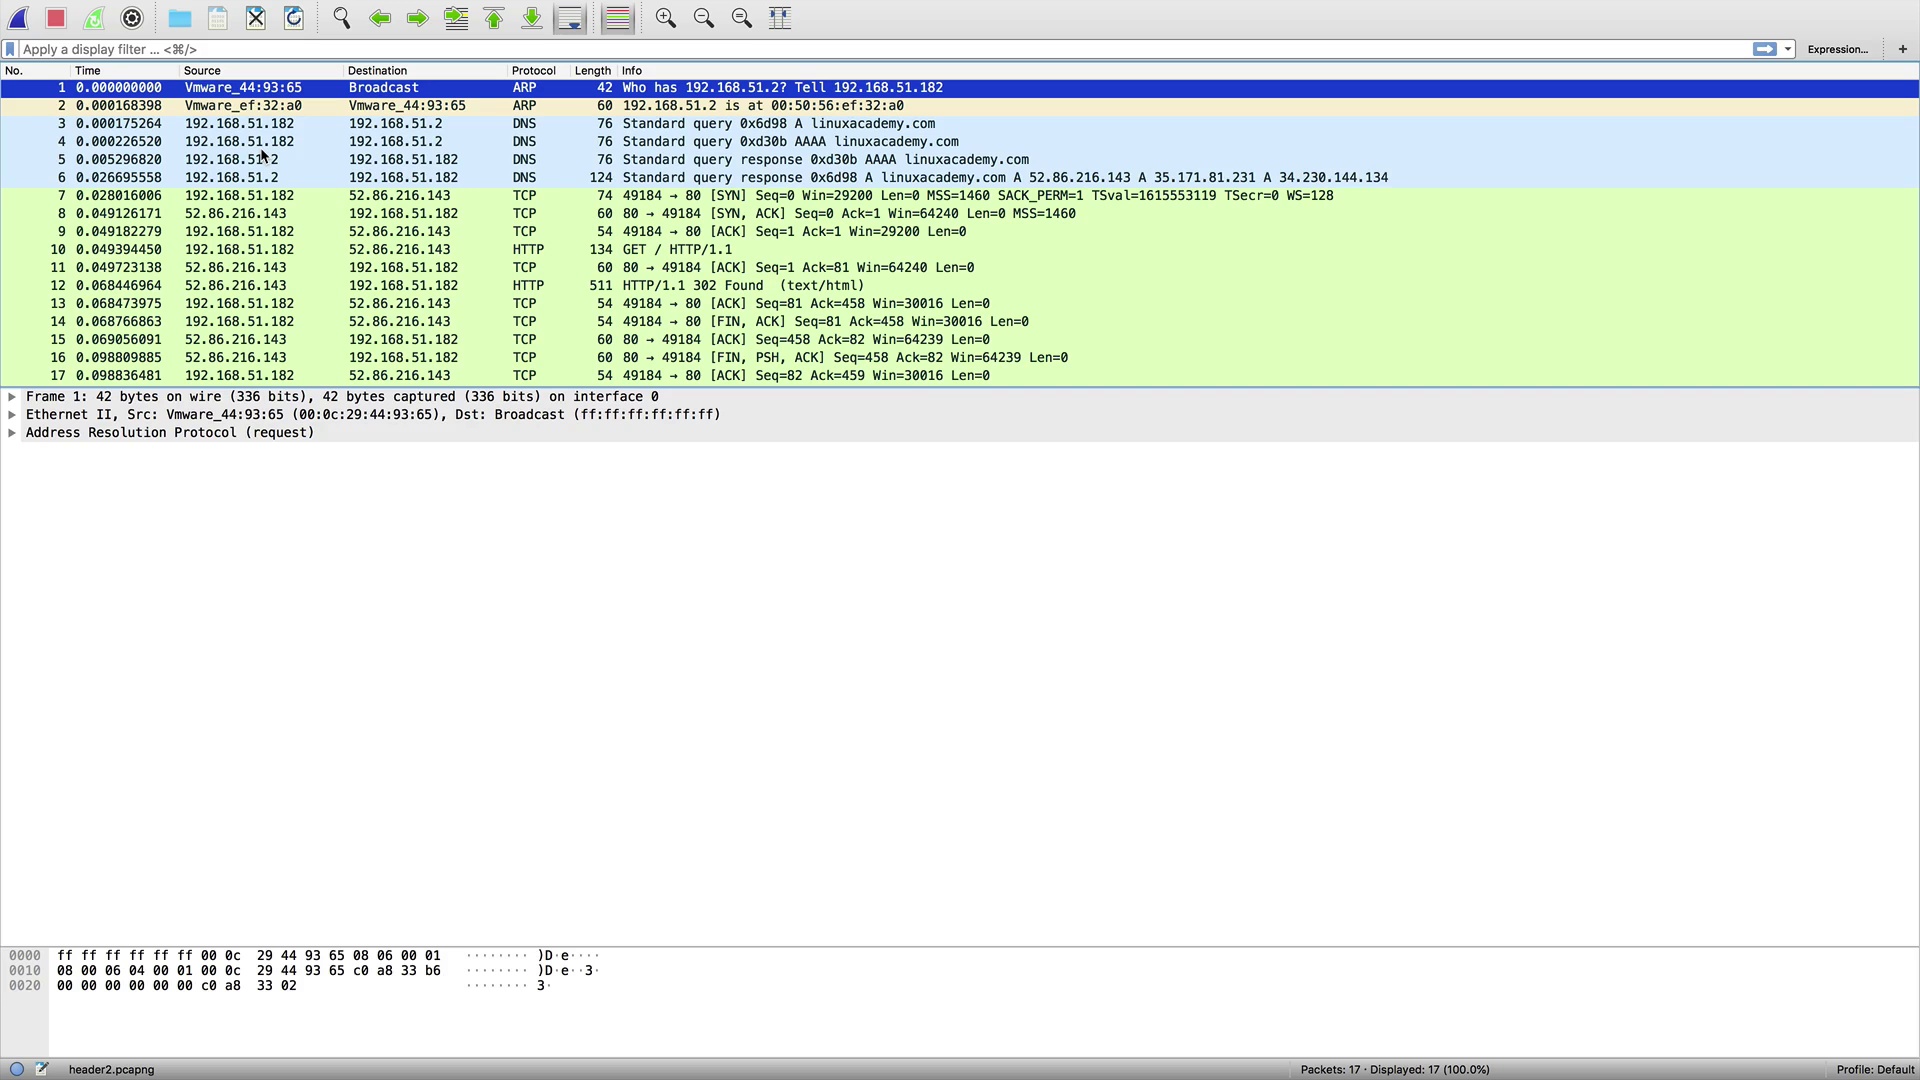Expand the Ethernet II details tree
This screenshot has height=1080, width=1920.
click(12, 415)
